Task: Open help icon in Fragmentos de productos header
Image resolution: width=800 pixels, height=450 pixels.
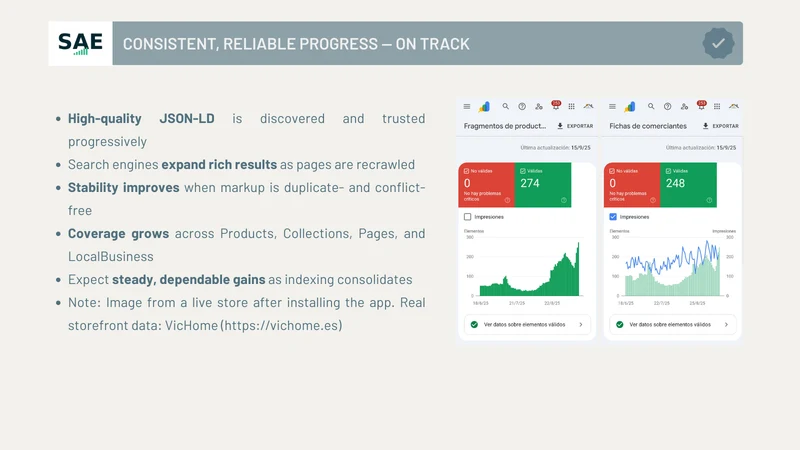Action: 522,107
